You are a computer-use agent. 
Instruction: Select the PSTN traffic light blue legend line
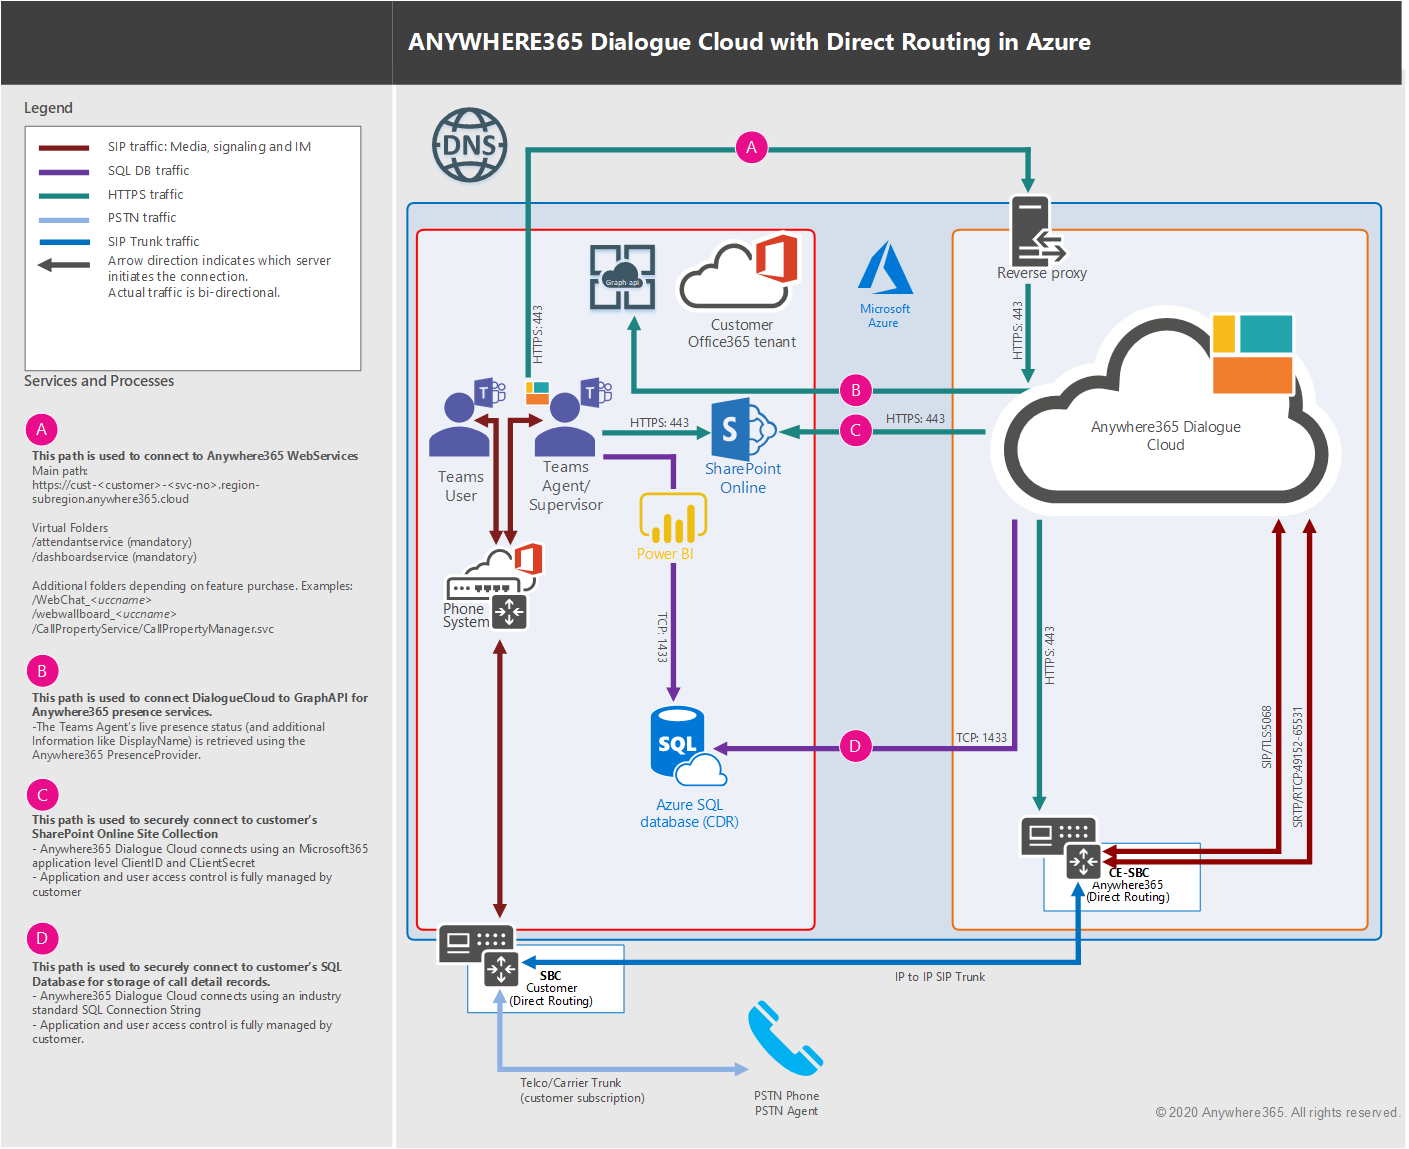(64, 219)
